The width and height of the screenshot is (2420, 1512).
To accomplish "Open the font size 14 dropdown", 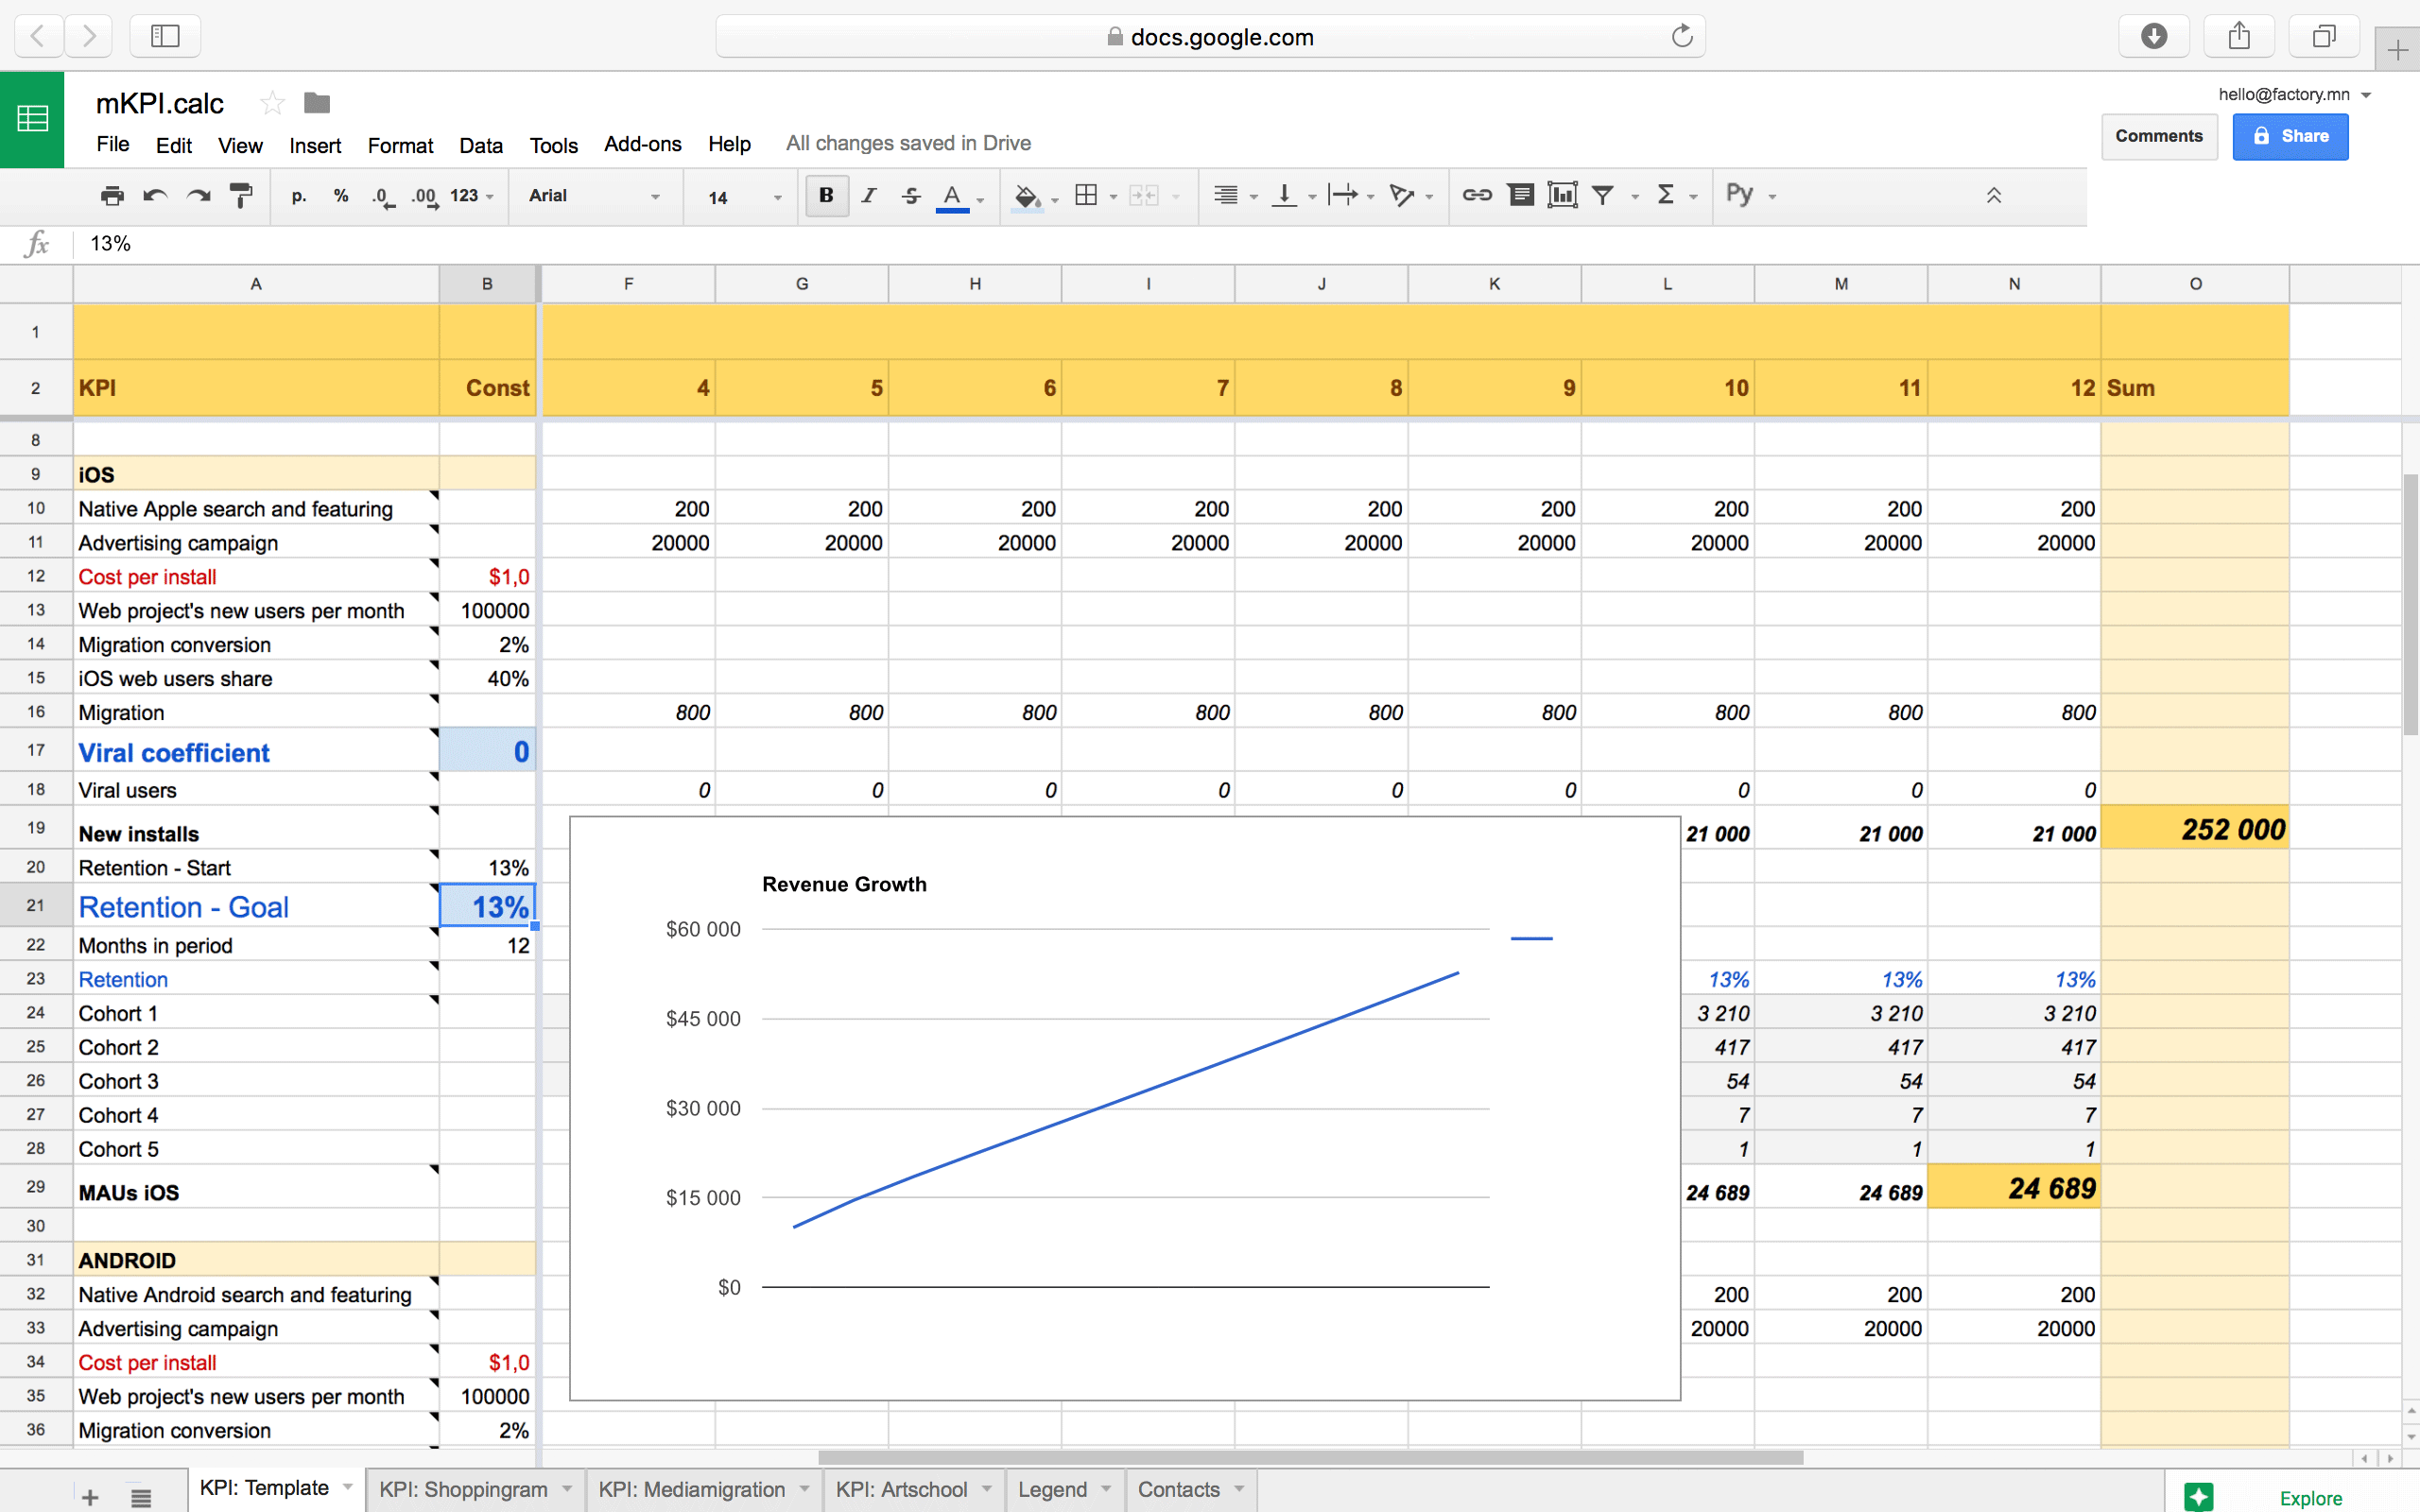I will [743, 197].
